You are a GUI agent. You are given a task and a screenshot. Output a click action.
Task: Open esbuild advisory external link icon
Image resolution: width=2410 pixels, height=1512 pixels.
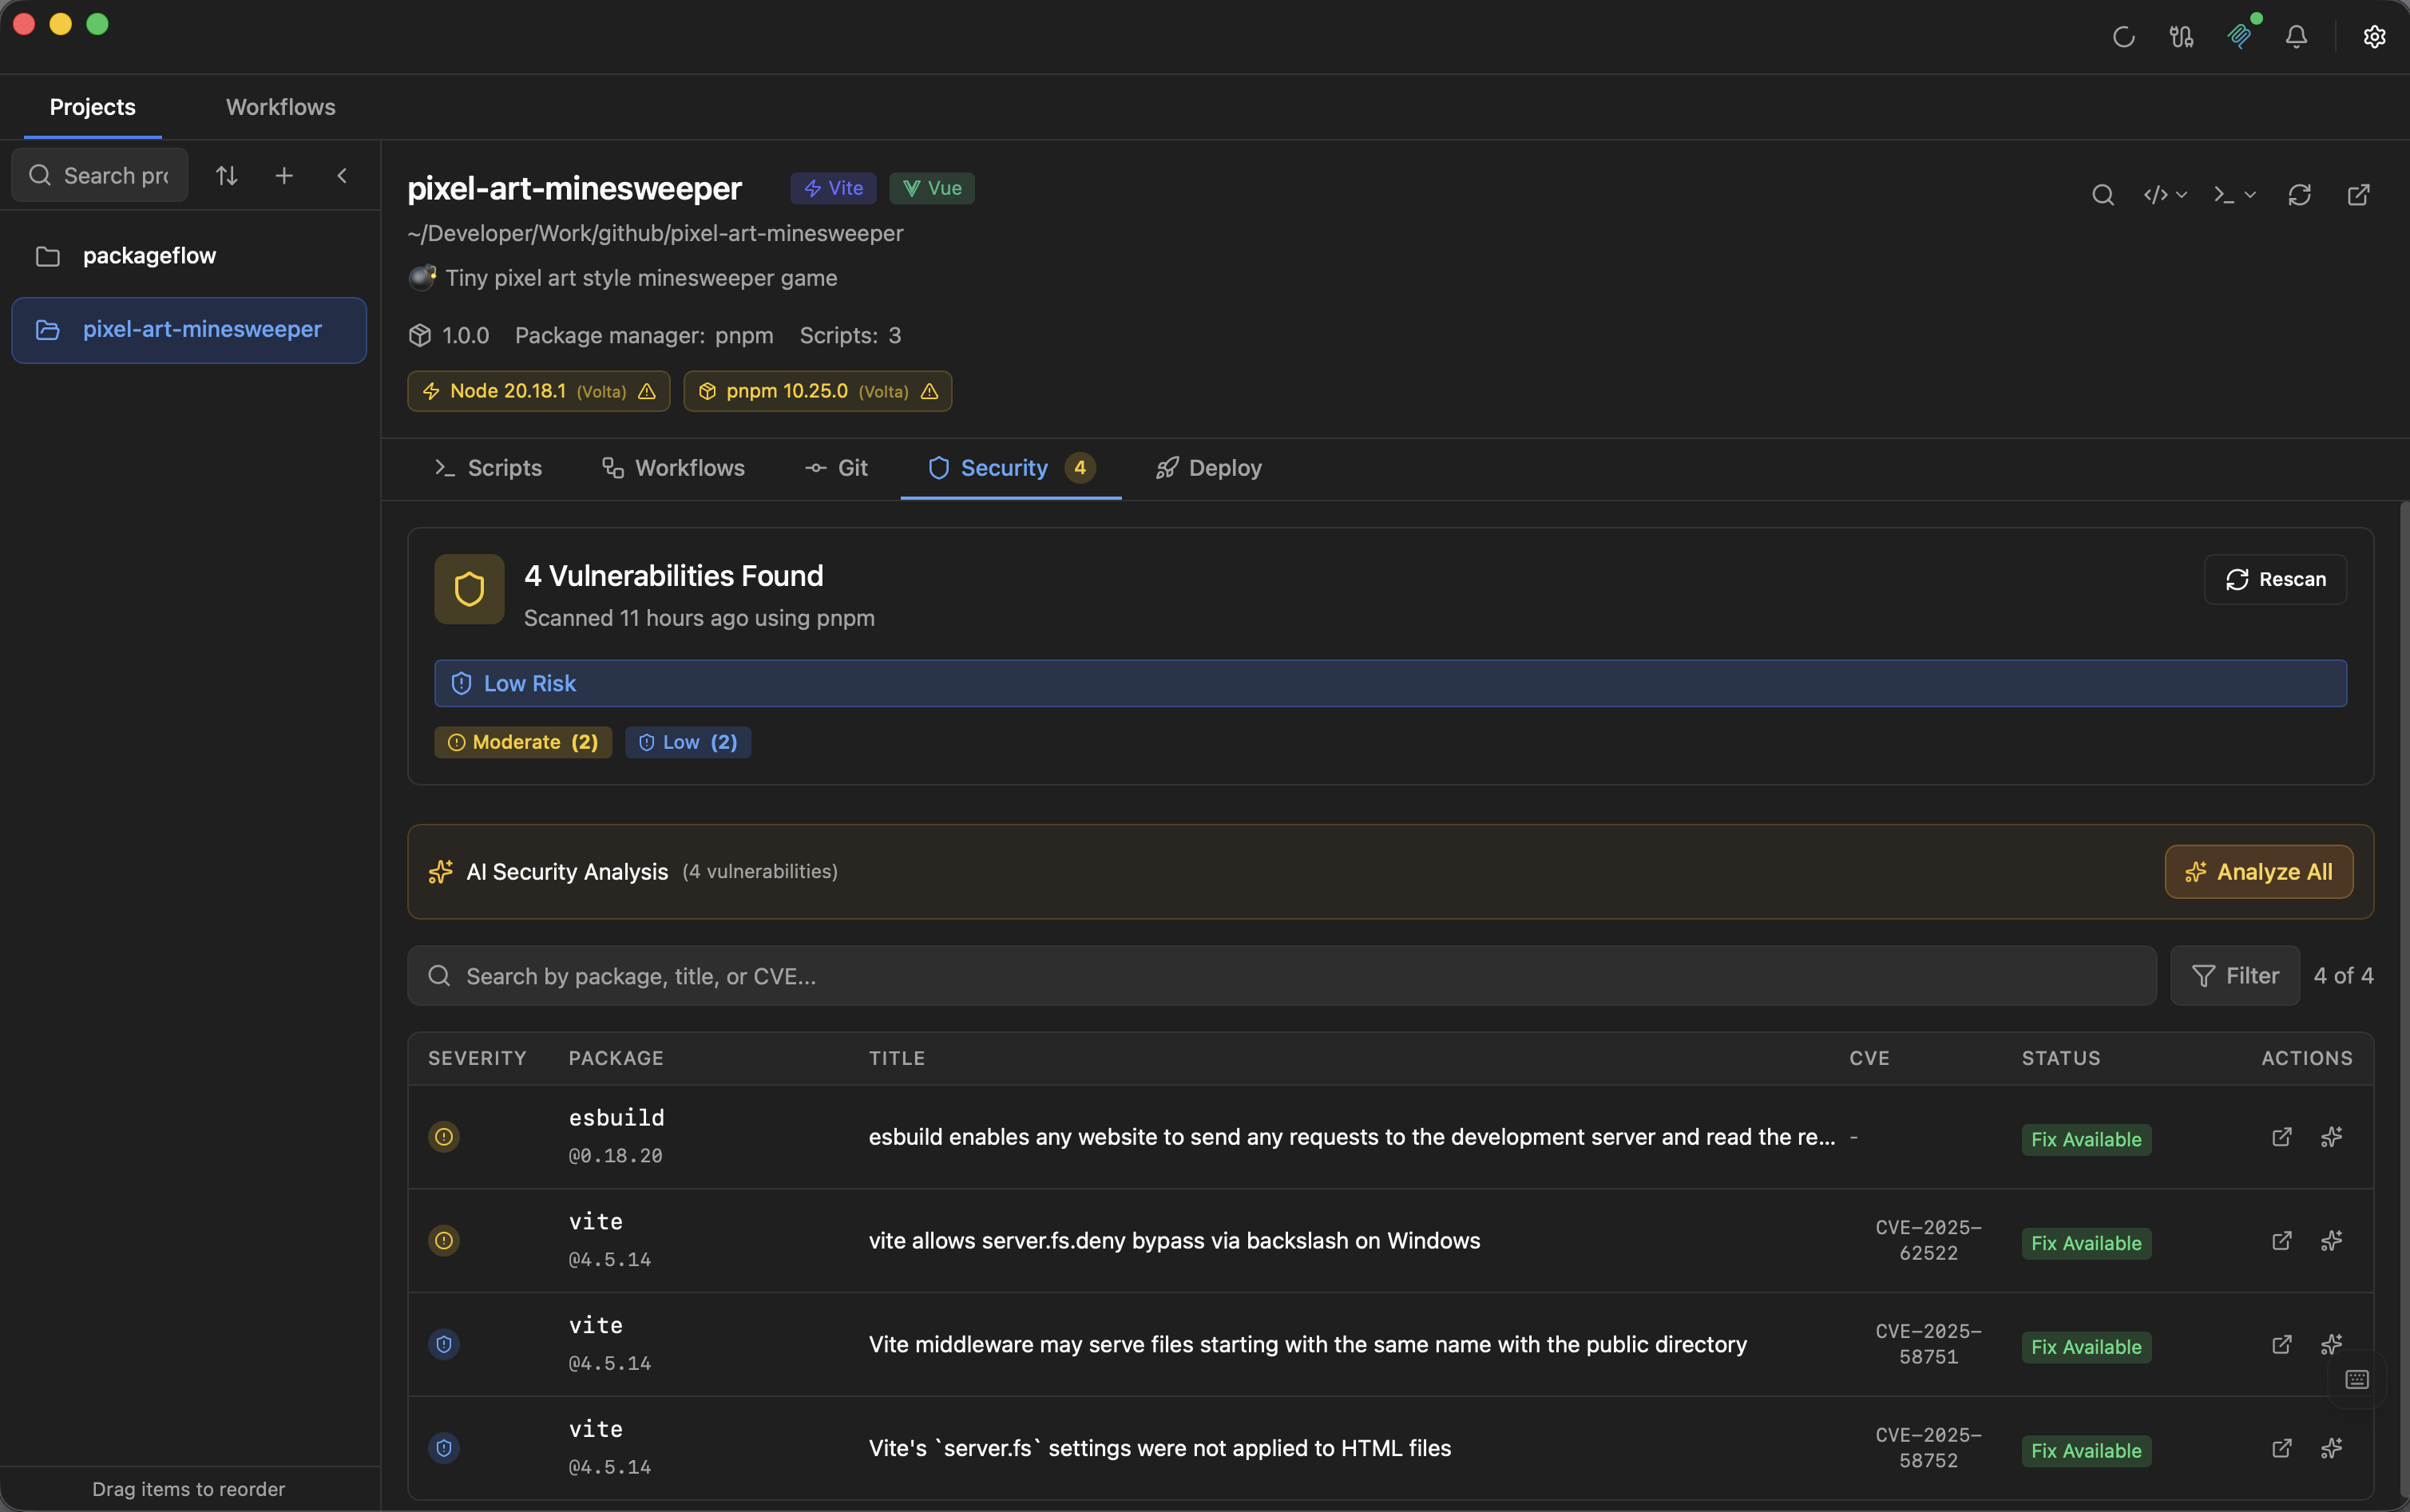pyautogui.click(x=2281, y=1137)
